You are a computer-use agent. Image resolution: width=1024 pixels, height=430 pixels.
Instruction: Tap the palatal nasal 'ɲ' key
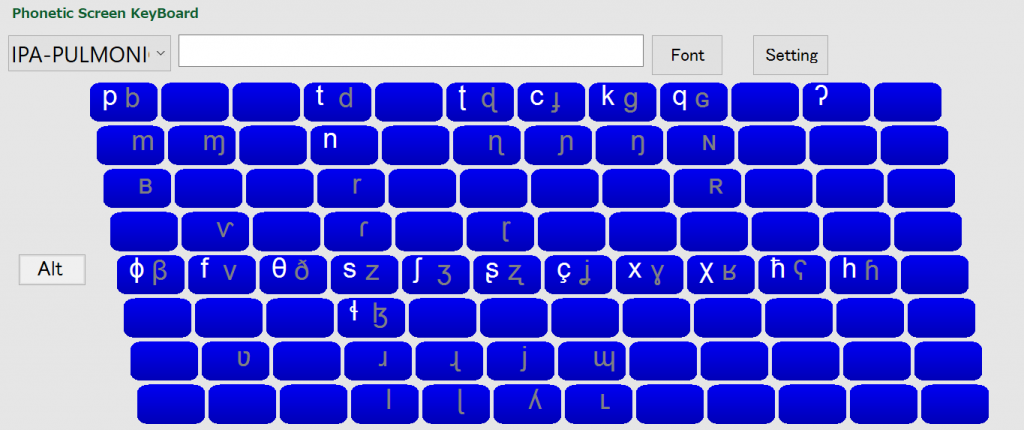point(558,145)
